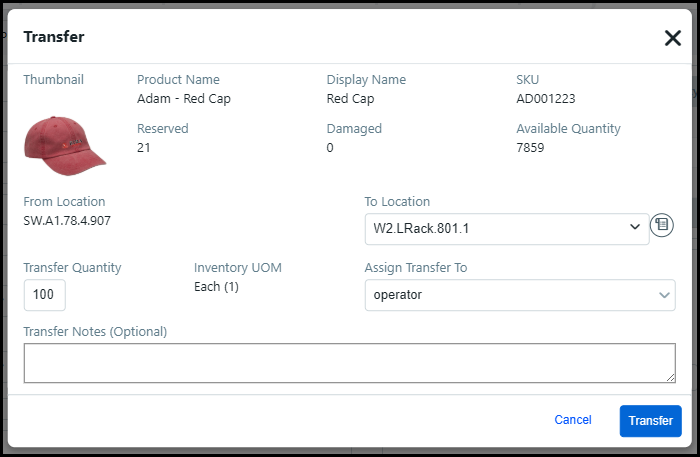Screen dimensions: 700x457
Task: Open the location list icon beside To Location
Action: coord(661,226)
